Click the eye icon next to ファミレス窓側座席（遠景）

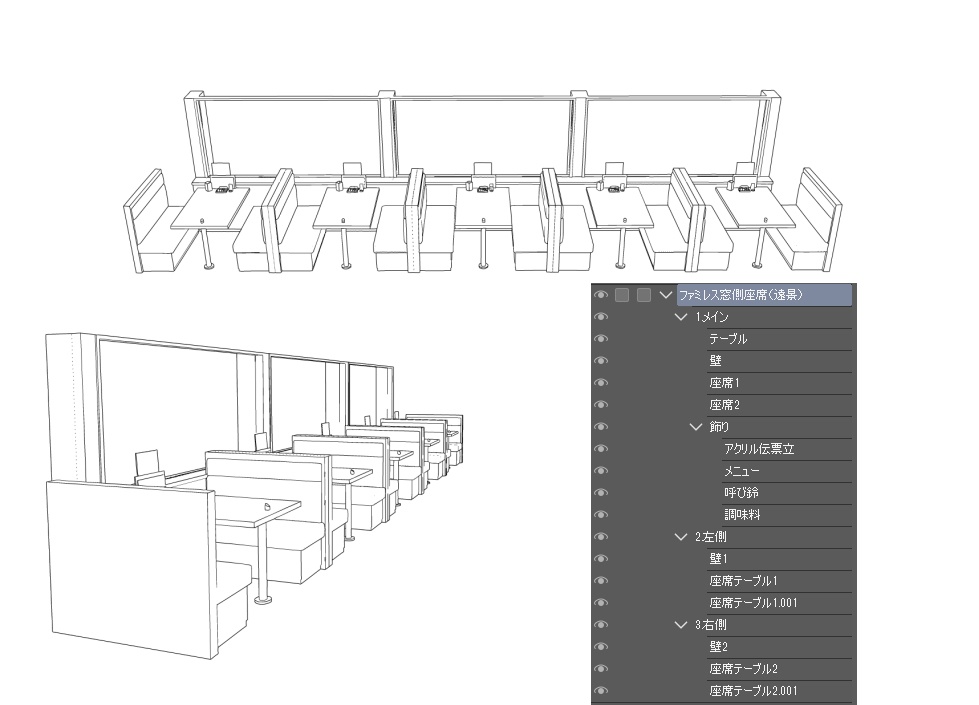pos(600,295)
